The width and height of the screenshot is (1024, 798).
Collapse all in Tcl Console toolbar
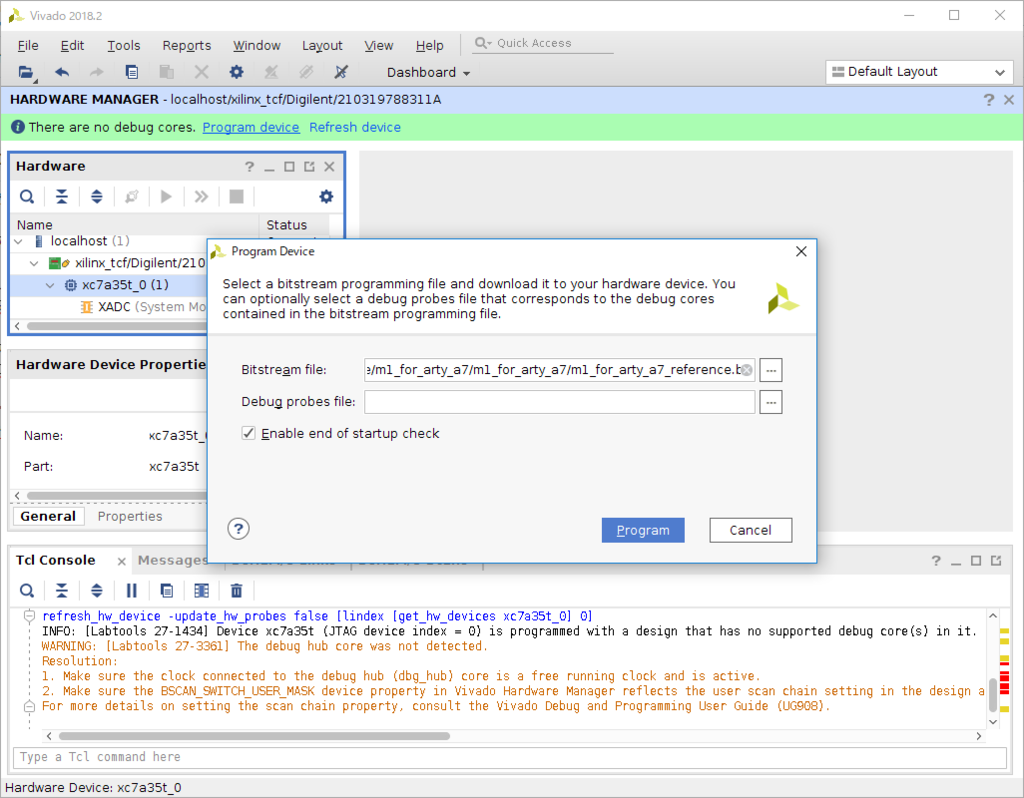[x=61, y=591]
